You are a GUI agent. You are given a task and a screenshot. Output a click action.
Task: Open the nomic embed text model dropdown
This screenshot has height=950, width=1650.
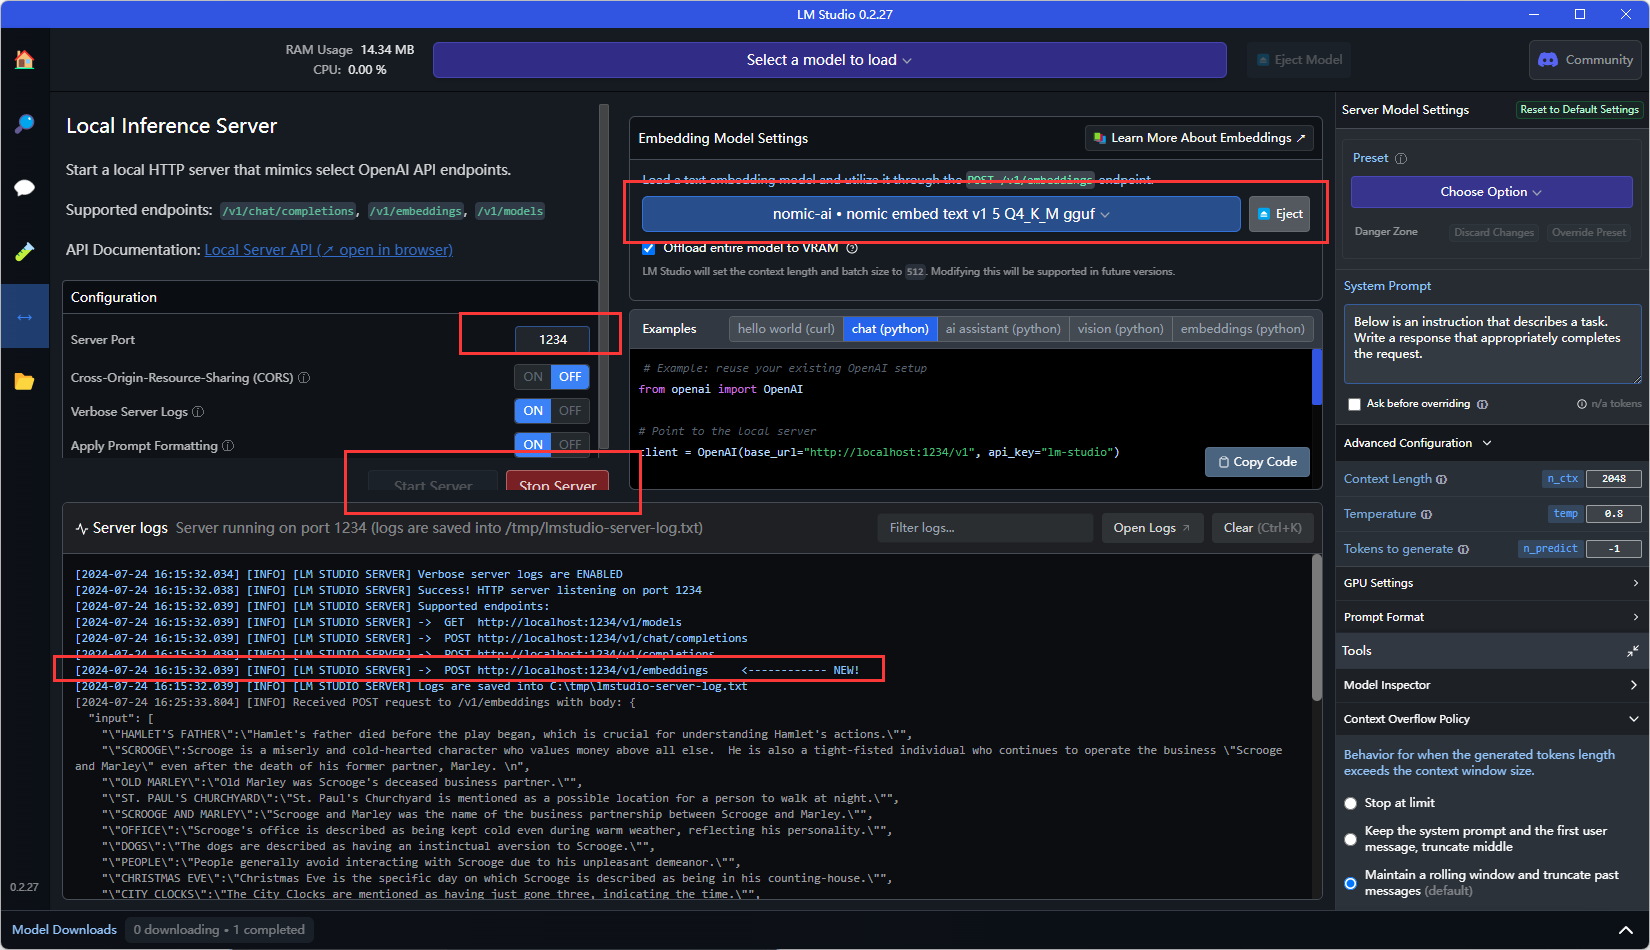941,214
